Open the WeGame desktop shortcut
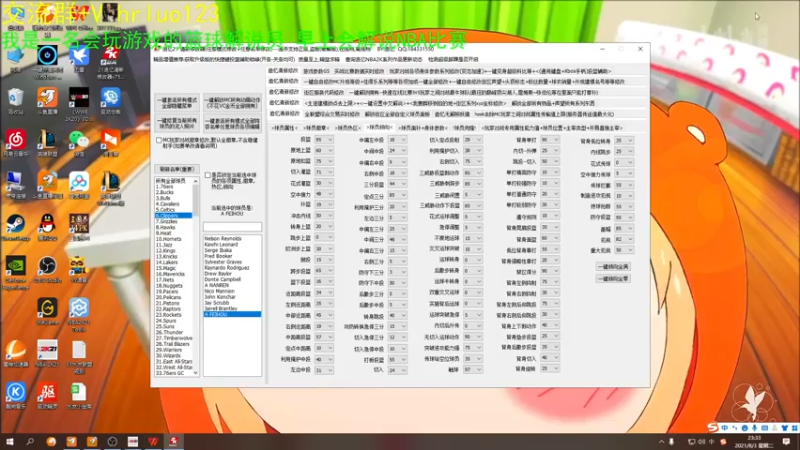Viewport: 800px width, 450px height. (x=47, y=308)
